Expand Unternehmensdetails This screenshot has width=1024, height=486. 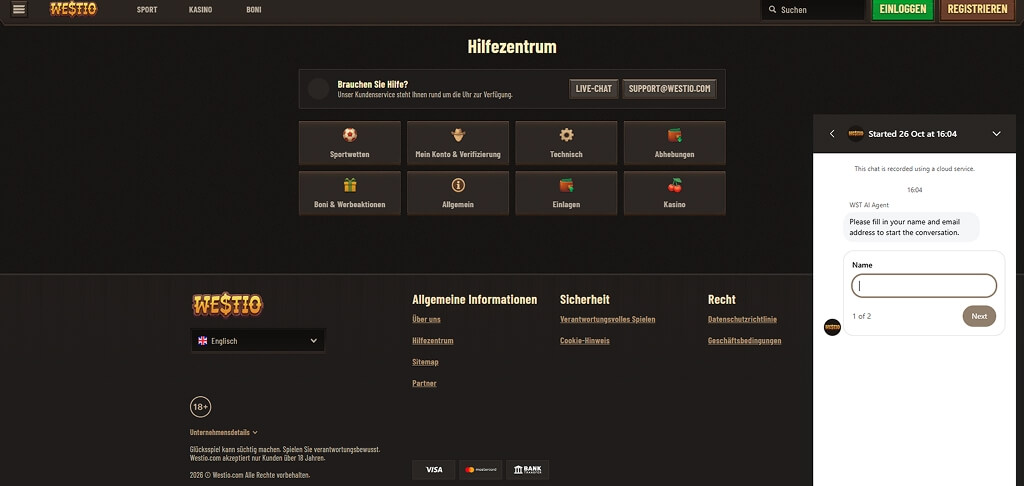[x=223, y=432]
